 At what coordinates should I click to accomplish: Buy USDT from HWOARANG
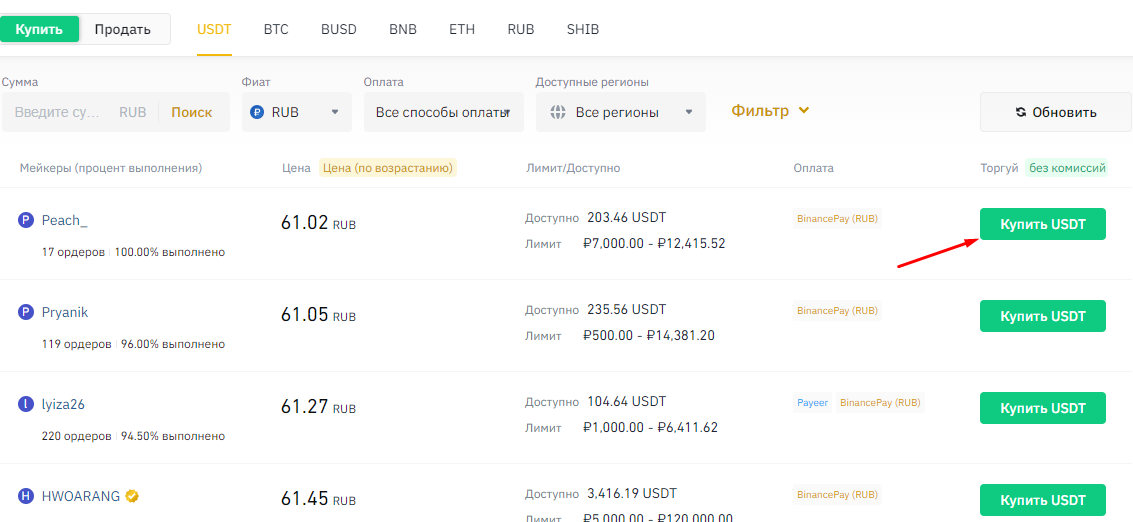pos(1043,500)
